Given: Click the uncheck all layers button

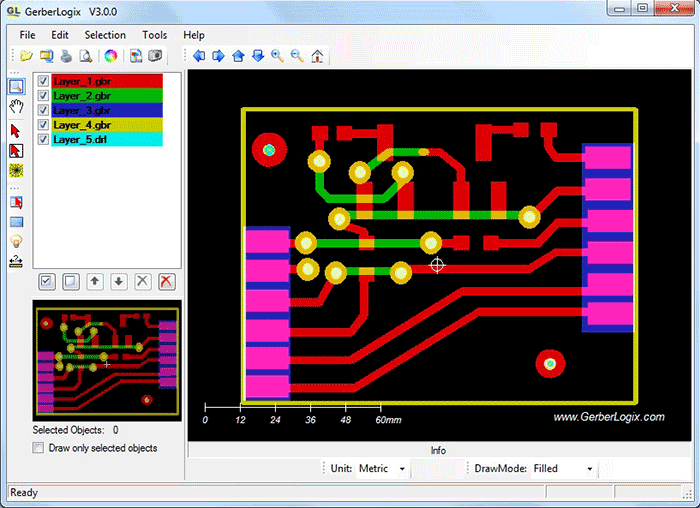Looking at the screenshot, I should tap(71, 282).
